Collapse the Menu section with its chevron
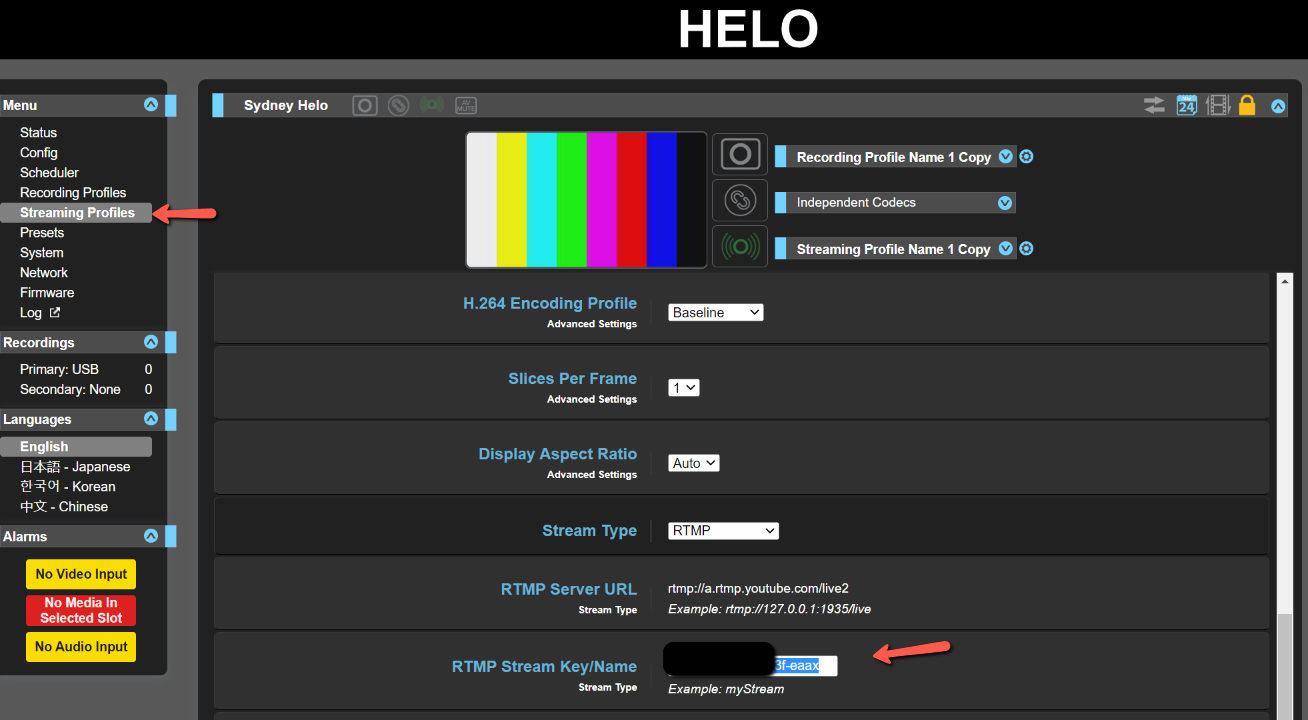 [151, 105]
